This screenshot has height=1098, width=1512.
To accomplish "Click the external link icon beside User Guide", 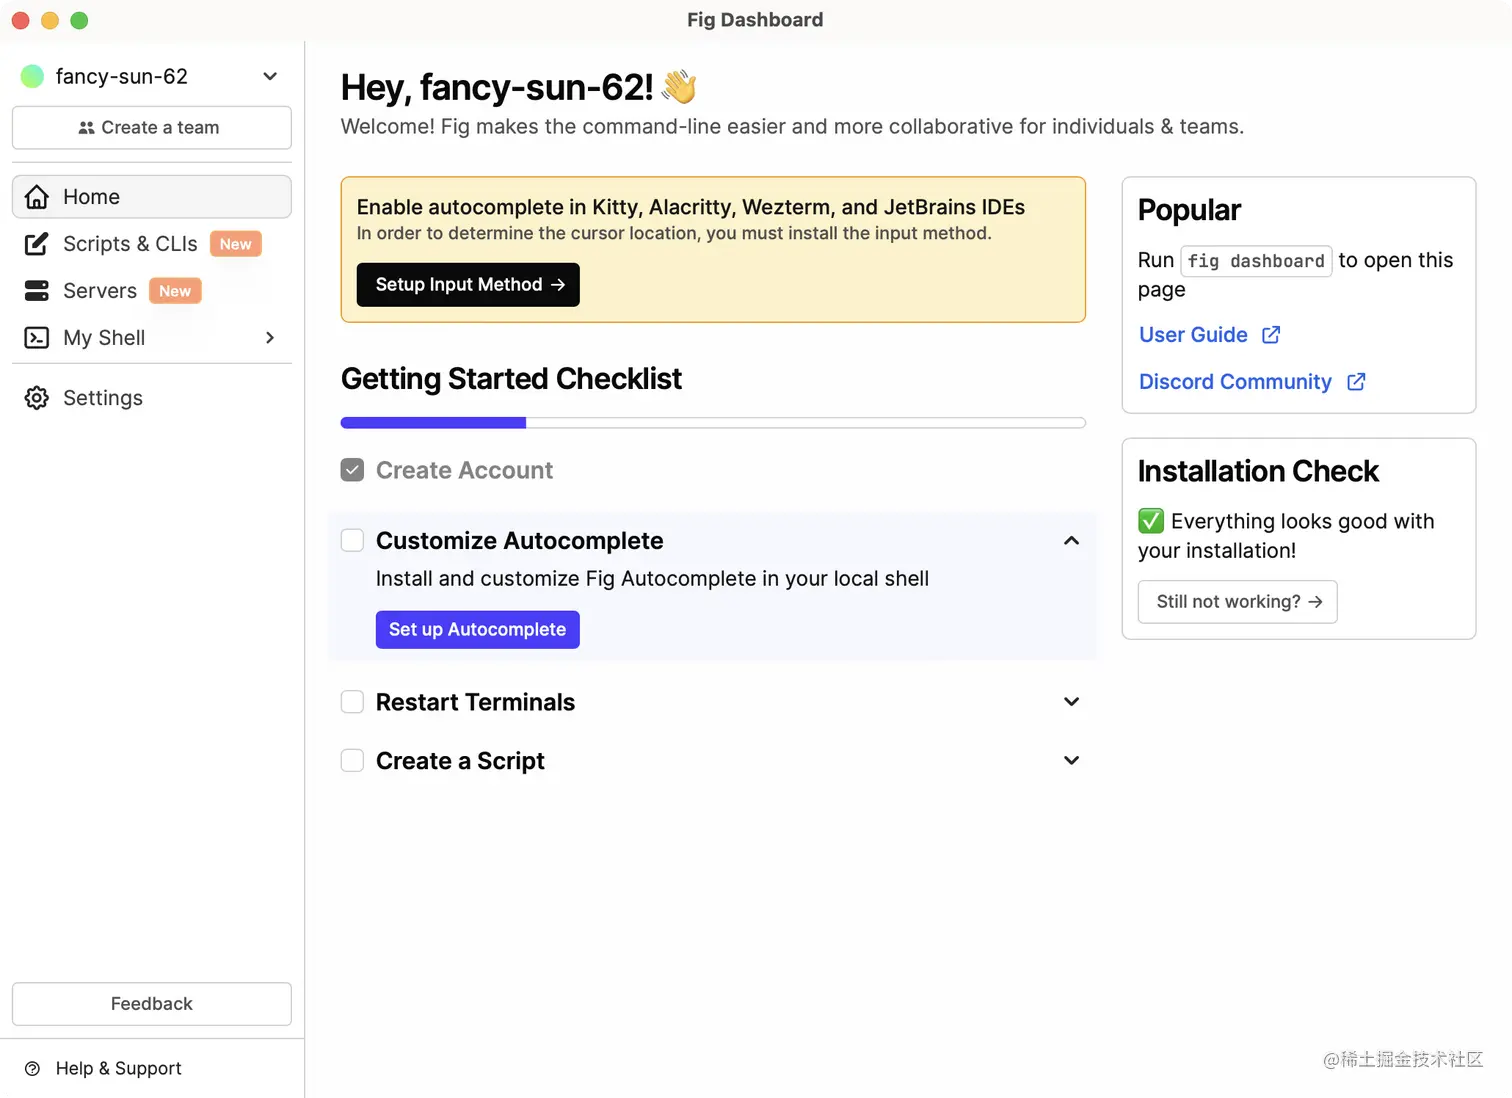I will point(1271,335).
